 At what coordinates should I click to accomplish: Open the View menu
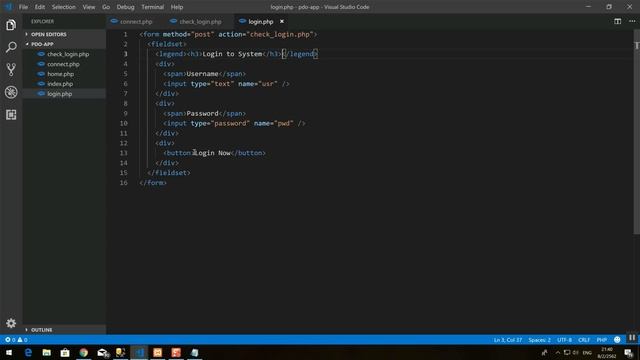[x=89, y=7]
